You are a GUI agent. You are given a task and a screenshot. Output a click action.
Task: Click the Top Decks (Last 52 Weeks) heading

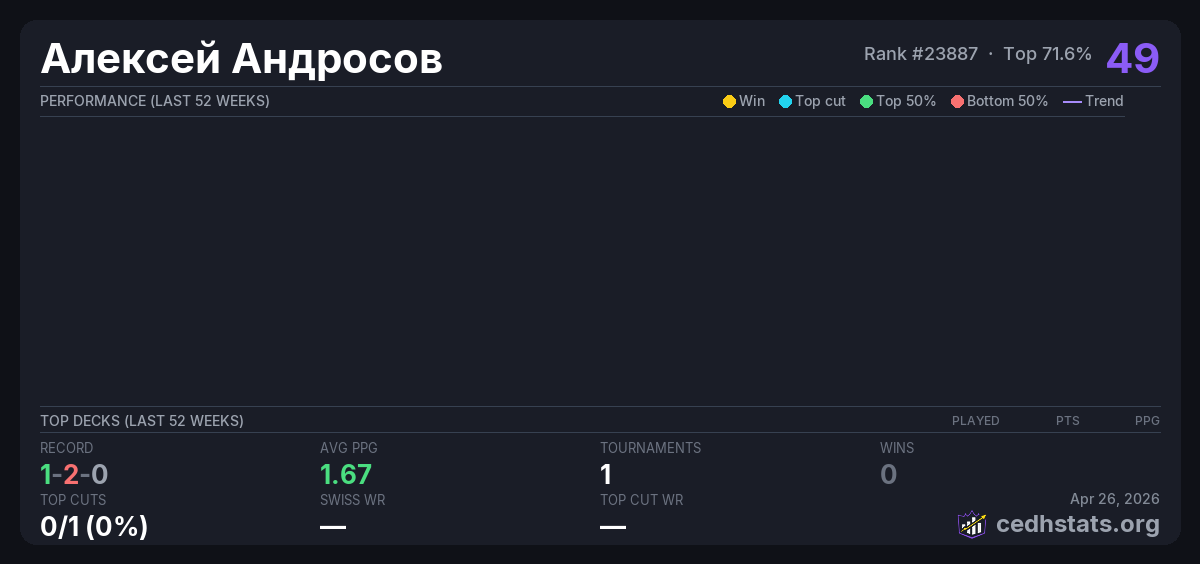pos(141,421)
